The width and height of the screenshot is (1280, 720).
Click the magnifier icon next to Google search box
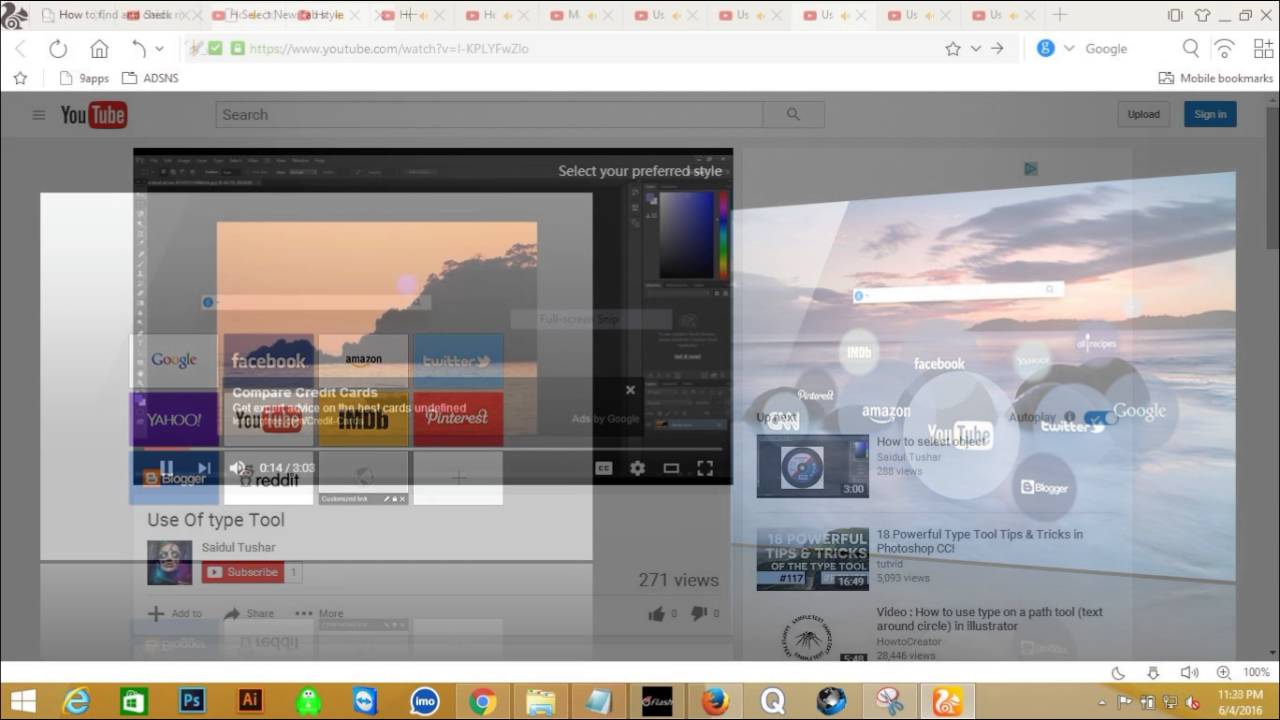click(x=1191, y=48)
